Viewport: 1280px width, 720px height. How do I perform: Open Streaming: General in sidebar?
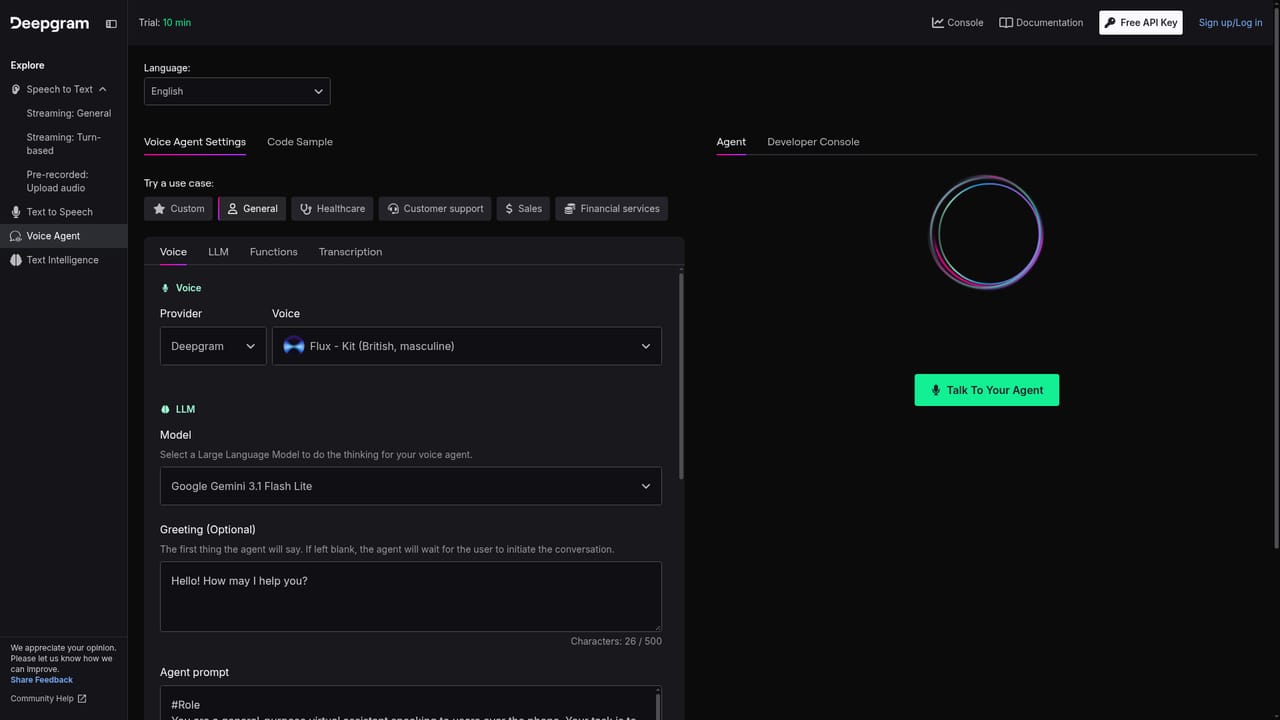69,113
